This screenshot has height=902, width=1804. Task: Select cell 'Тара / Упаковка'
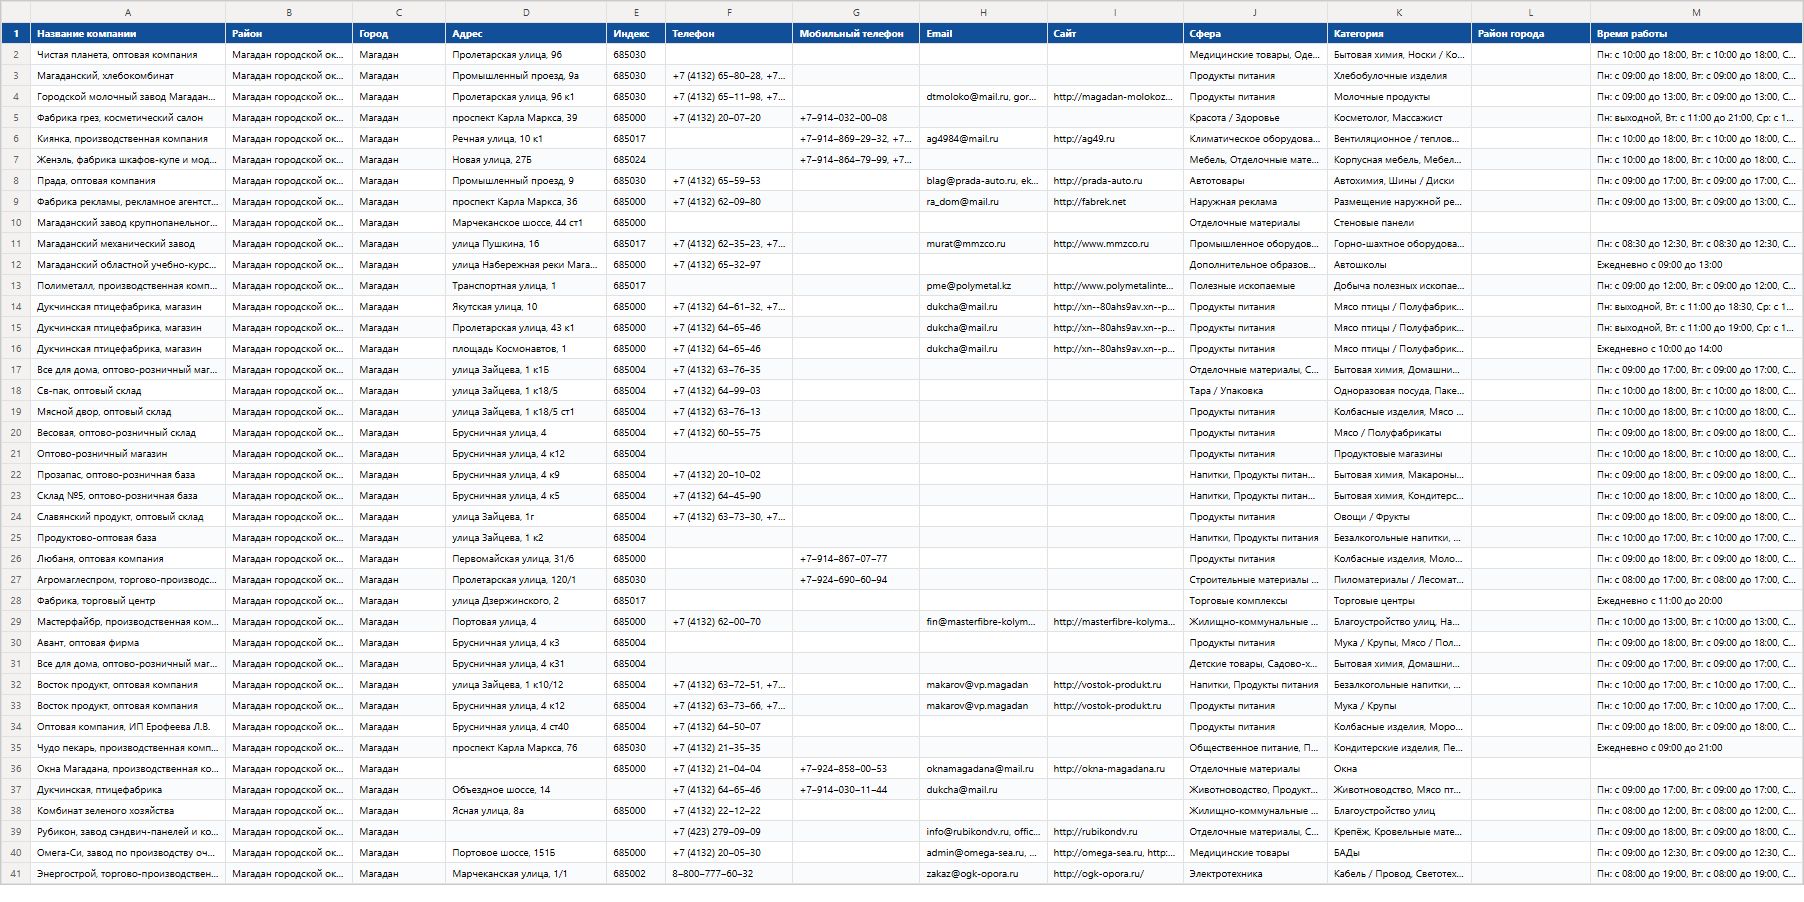pos(1255,391)
